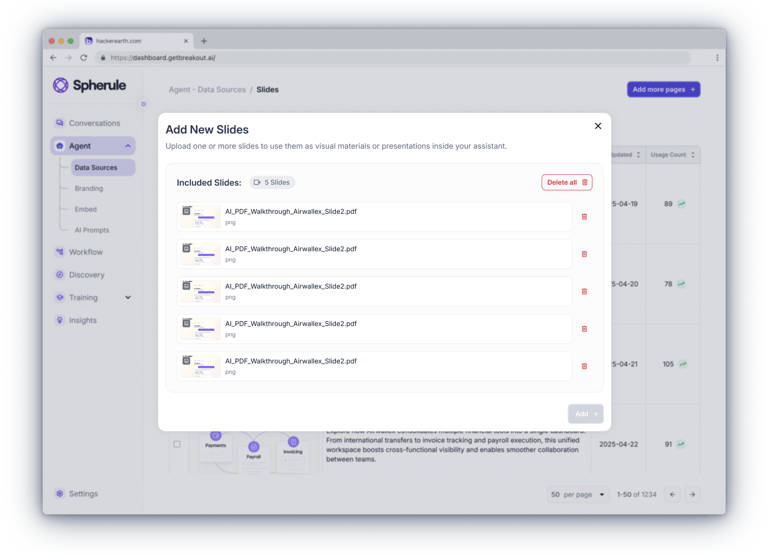This screenshot has height=553, width=768.
Task: Select Branding under Agent
Action: pos(89,189)
